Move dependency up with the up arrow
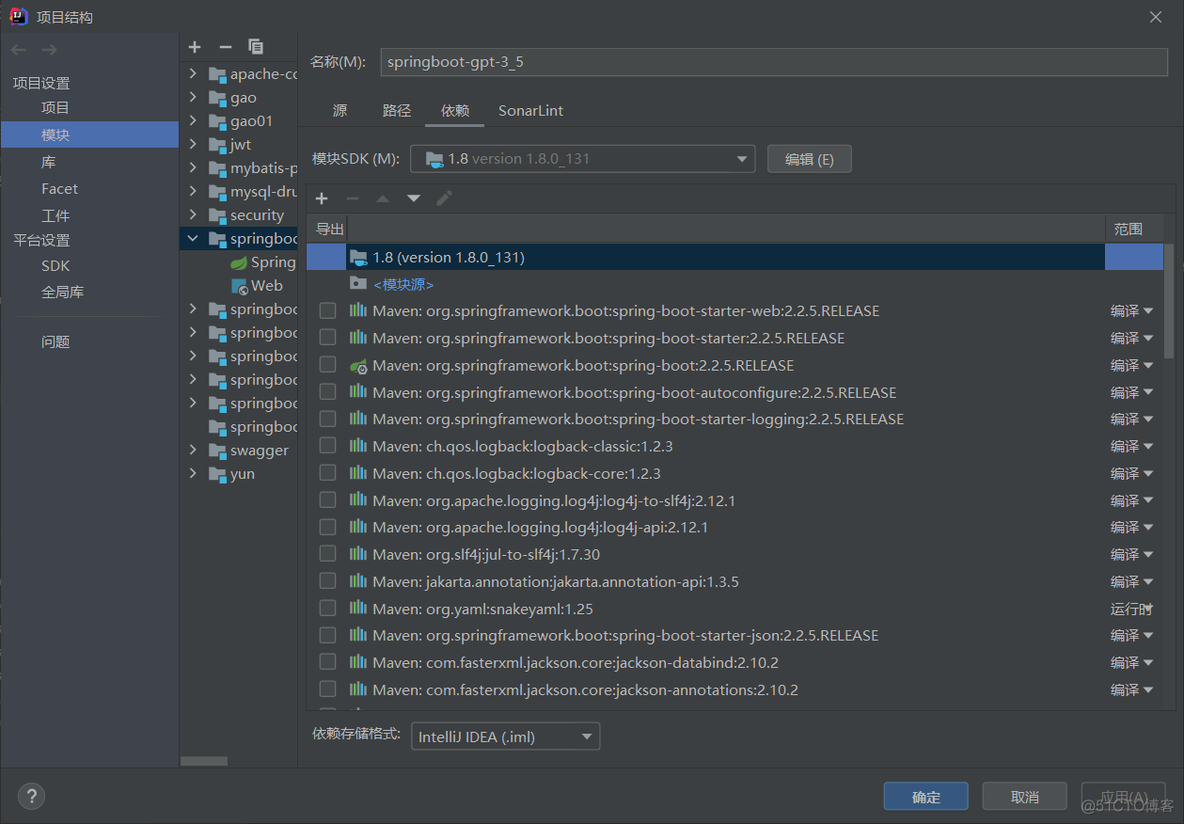 [383, 199]
